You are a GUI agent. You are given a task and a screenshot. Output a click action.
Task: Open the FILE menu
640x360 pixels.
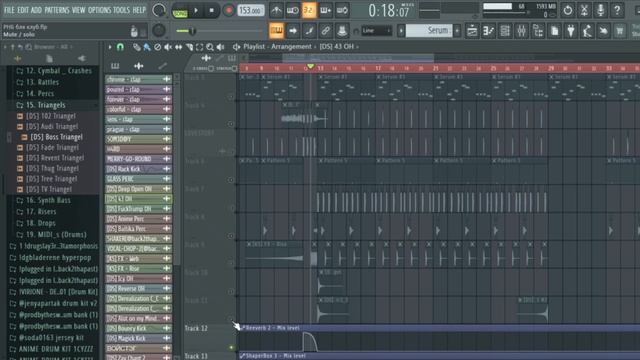[x=9, y=10]
